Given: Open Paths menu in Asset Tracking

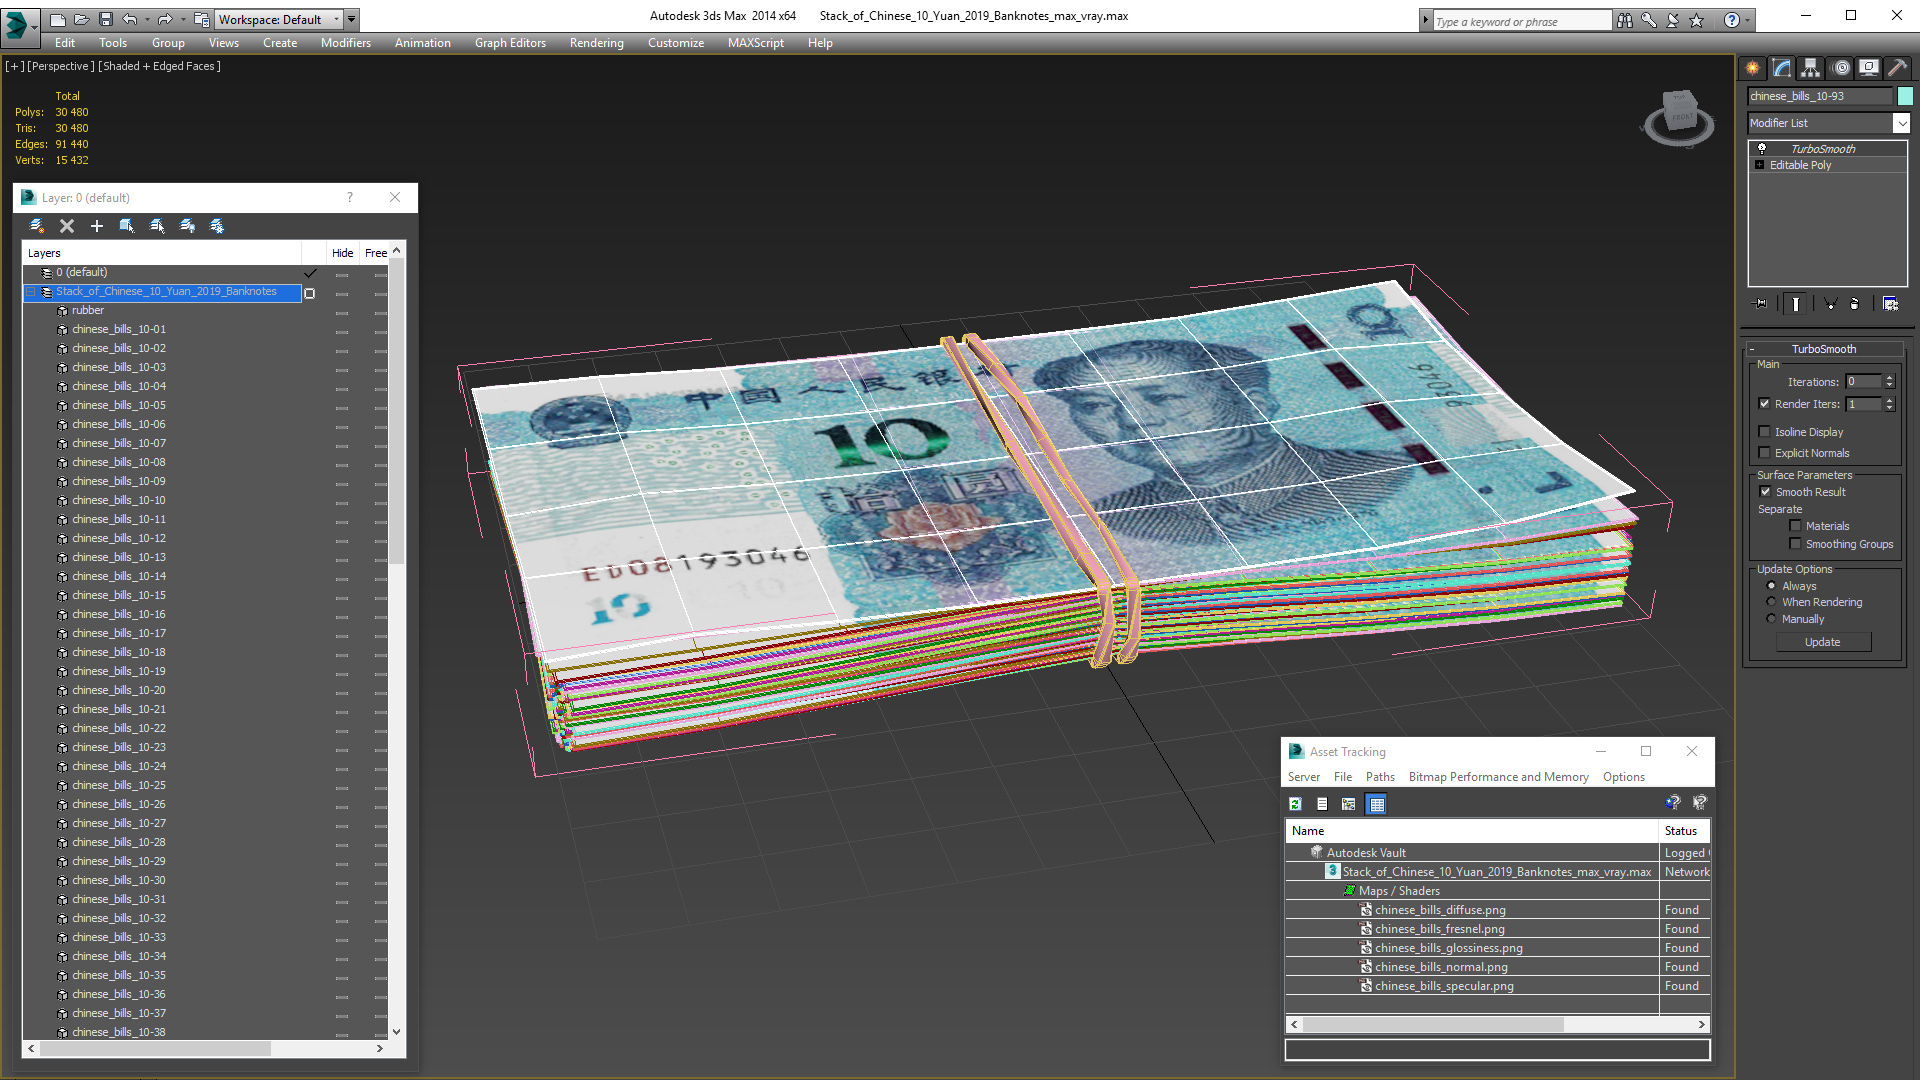Looking at the screenshot, I should click(x=1380, y=777).
